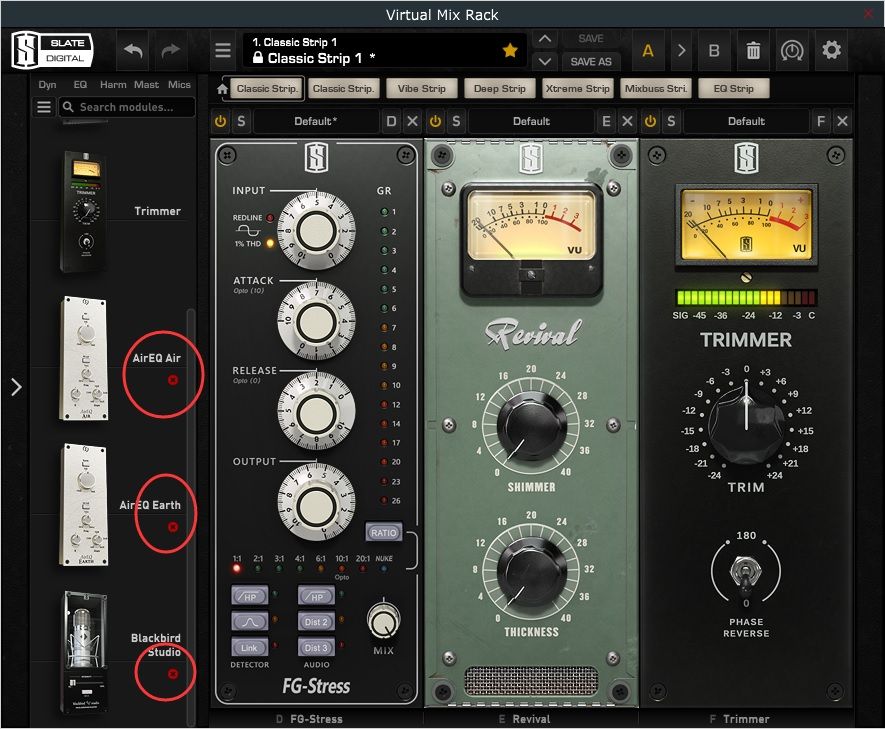This screenshot has width=885, height=729.
Task: Solo the FG-Stress module
Action: (x=241, y=121)
